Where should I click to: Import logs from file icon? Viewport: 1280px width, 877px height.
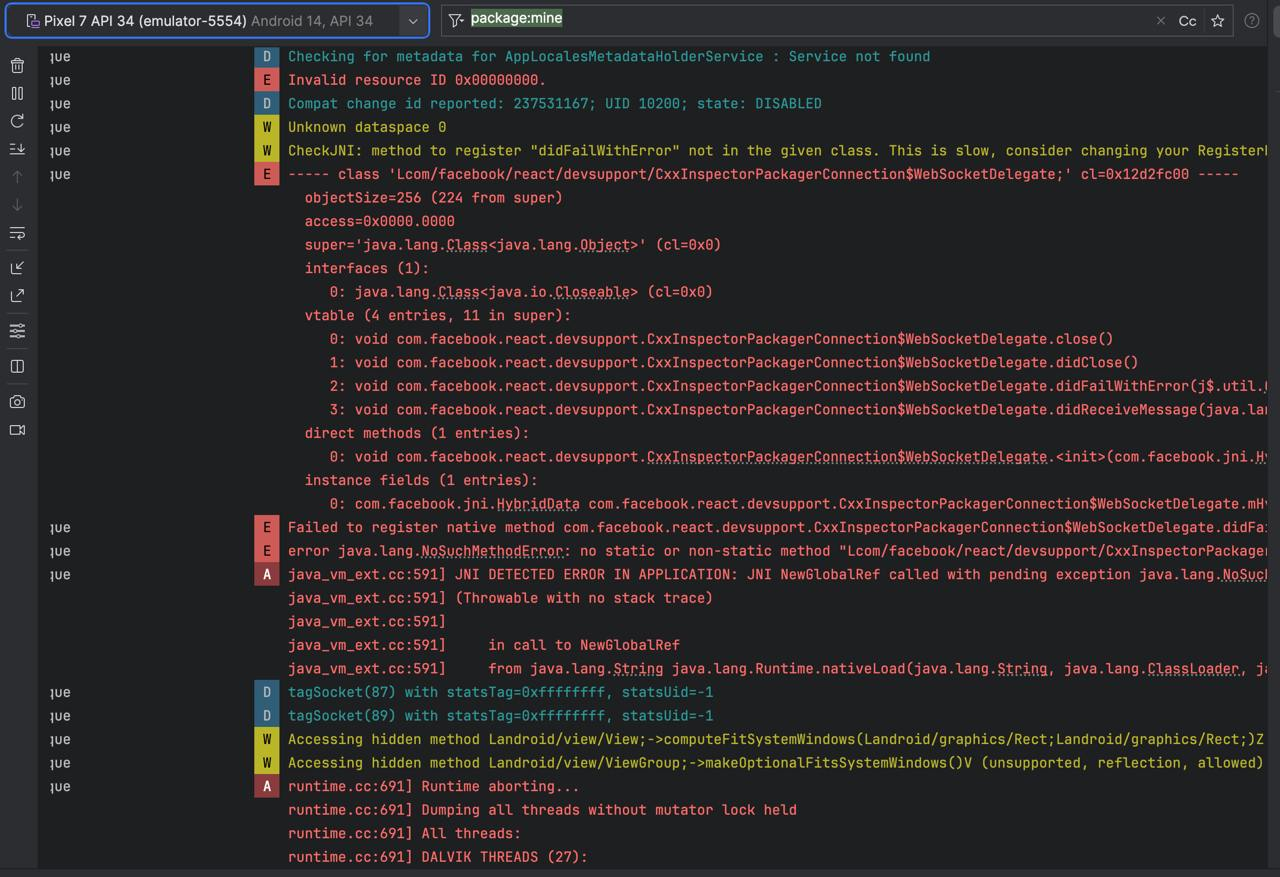[17, 268]
